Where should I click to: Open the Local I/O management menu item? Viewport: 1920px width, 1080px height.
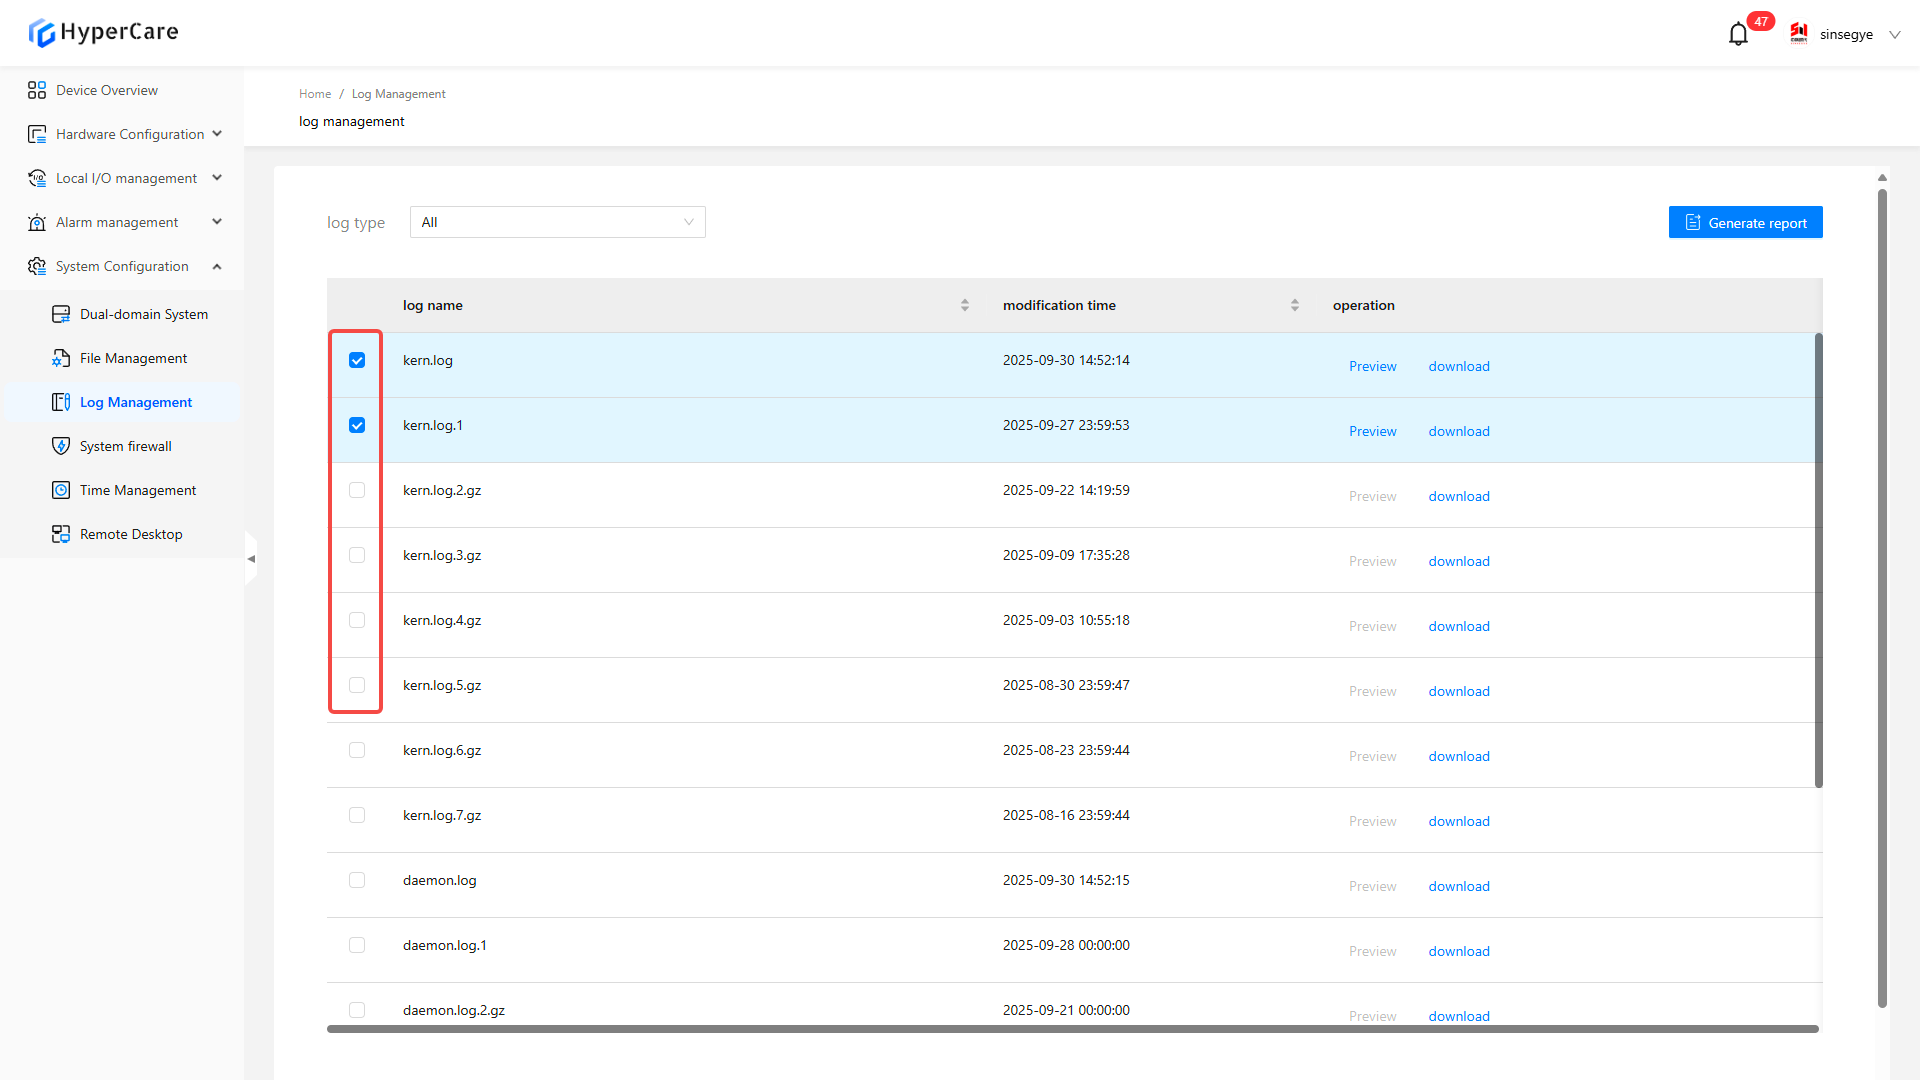[126, 178]
